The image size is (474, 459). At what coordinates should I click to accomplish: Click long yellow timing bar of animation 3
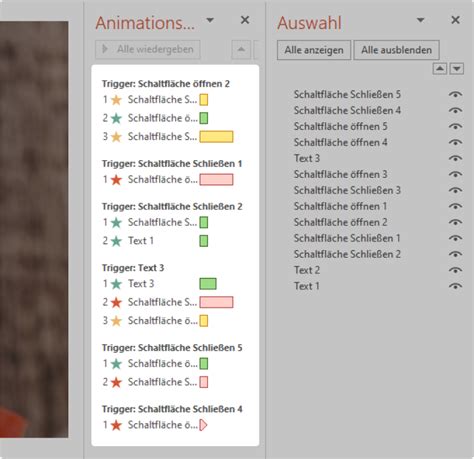[x=216, y=137]
